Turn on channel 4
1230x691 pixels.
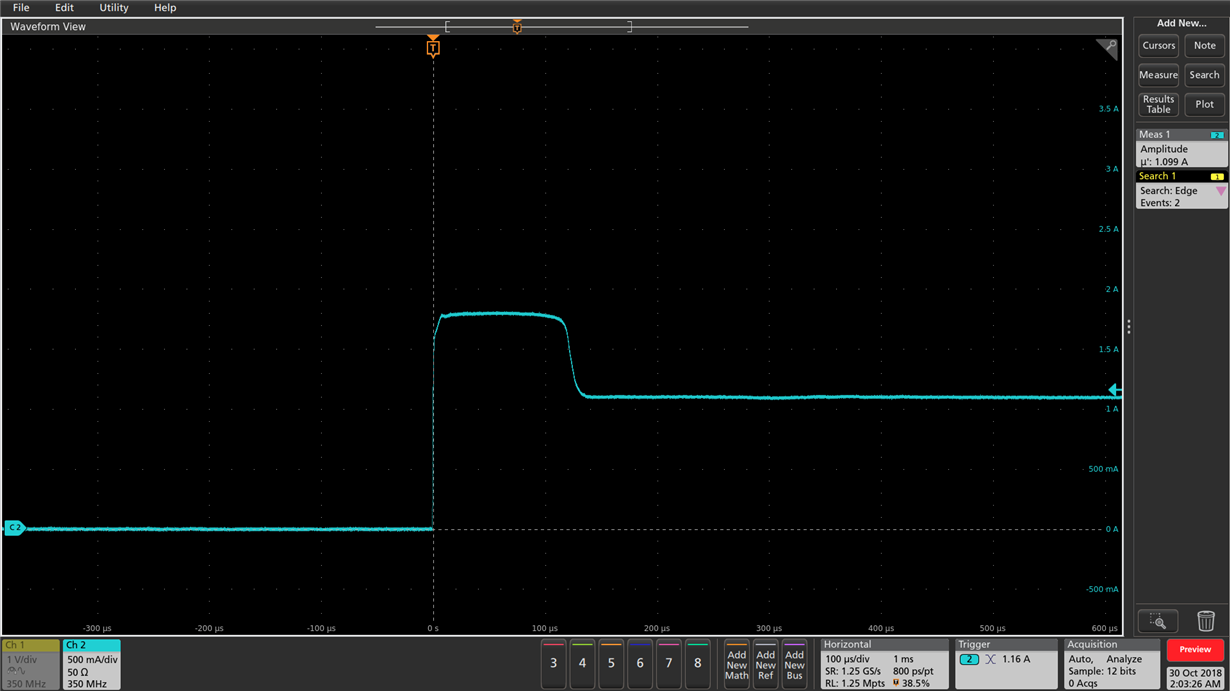tap(582, 664)
